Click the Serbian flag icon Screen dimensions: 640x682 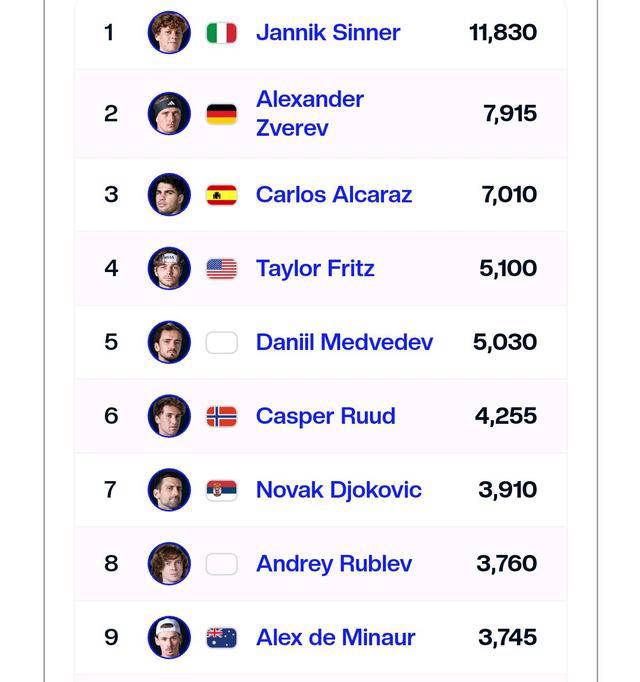pos(222,490)
